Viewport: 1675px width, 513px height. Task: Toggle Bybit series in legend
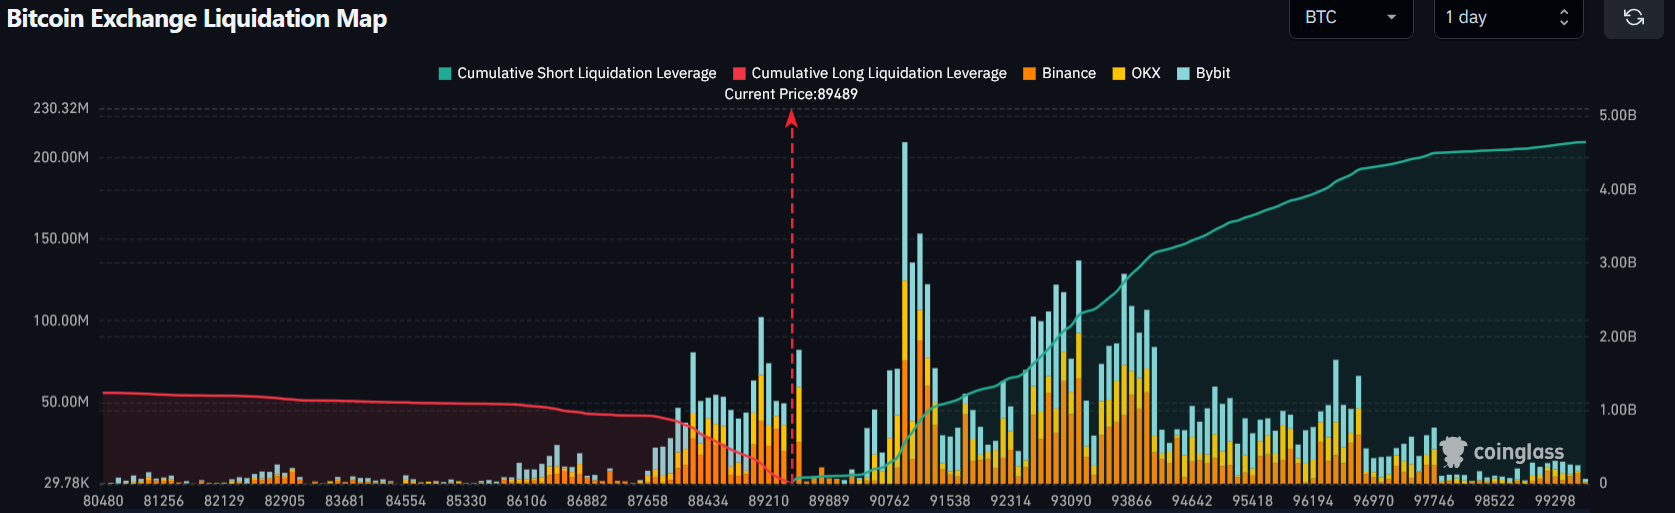1204,73
